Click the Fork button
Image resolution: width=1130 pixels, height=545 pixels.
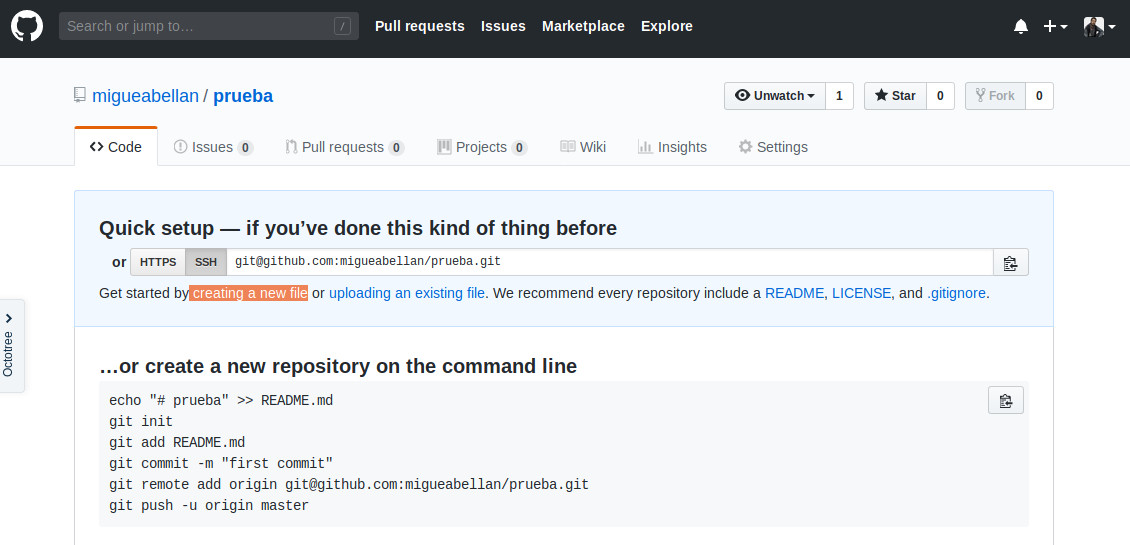995,96
